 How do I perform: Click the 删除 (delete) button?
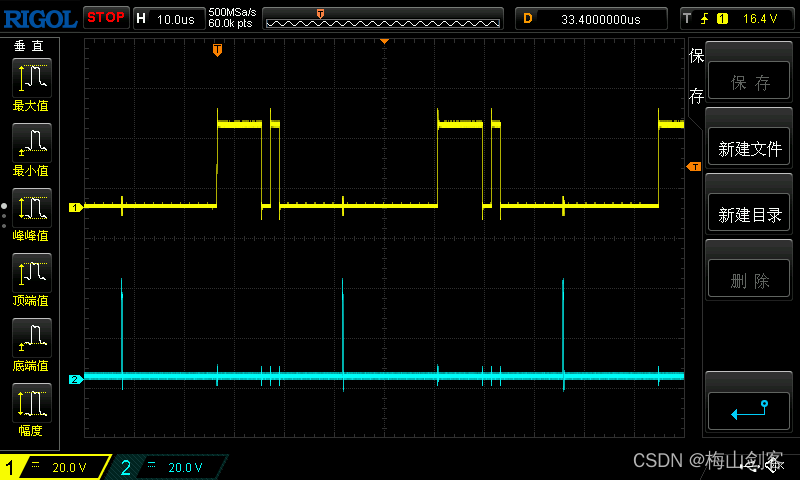(749, 279)
